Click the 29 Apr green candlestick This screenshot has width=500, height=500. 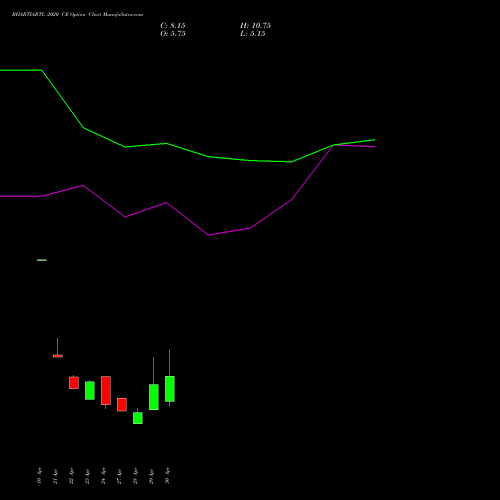(154, 397)
